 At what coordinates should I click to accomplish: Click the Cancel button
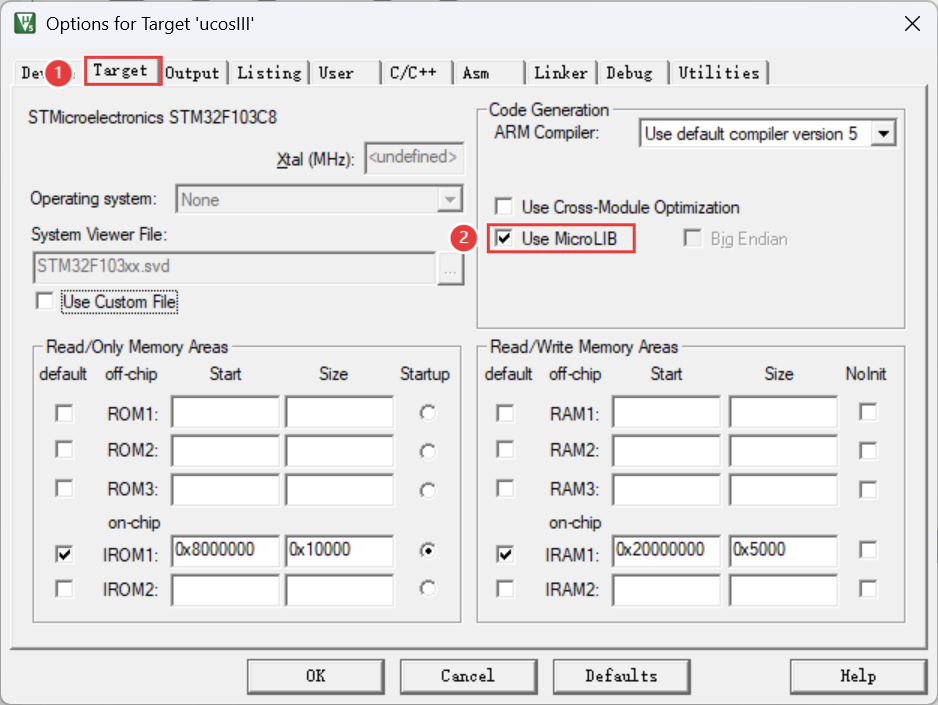468,676
